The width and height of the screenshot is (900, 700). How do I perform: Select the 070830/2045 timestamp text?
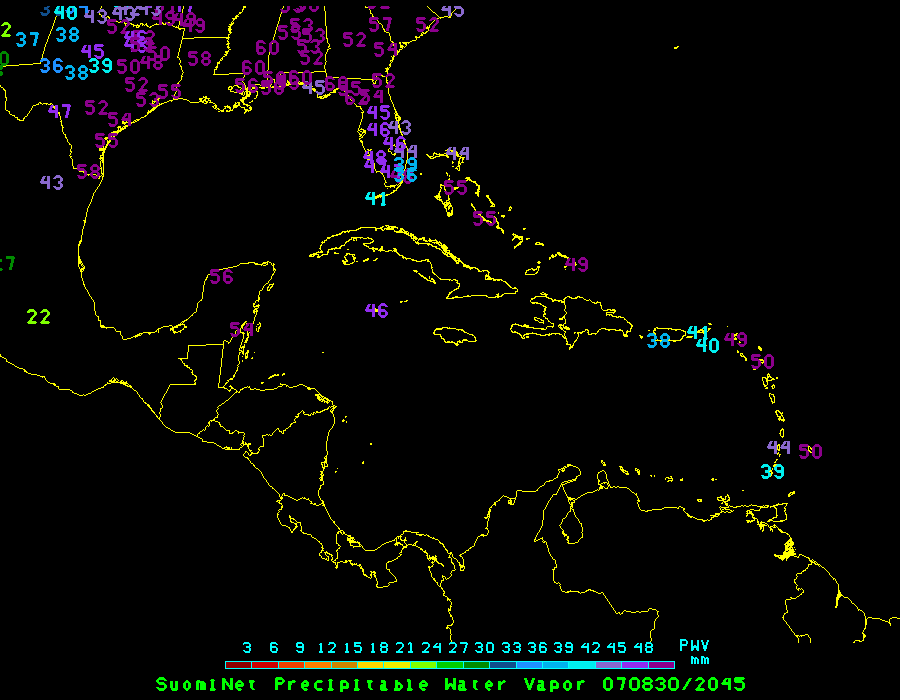[x=673, y=685]
